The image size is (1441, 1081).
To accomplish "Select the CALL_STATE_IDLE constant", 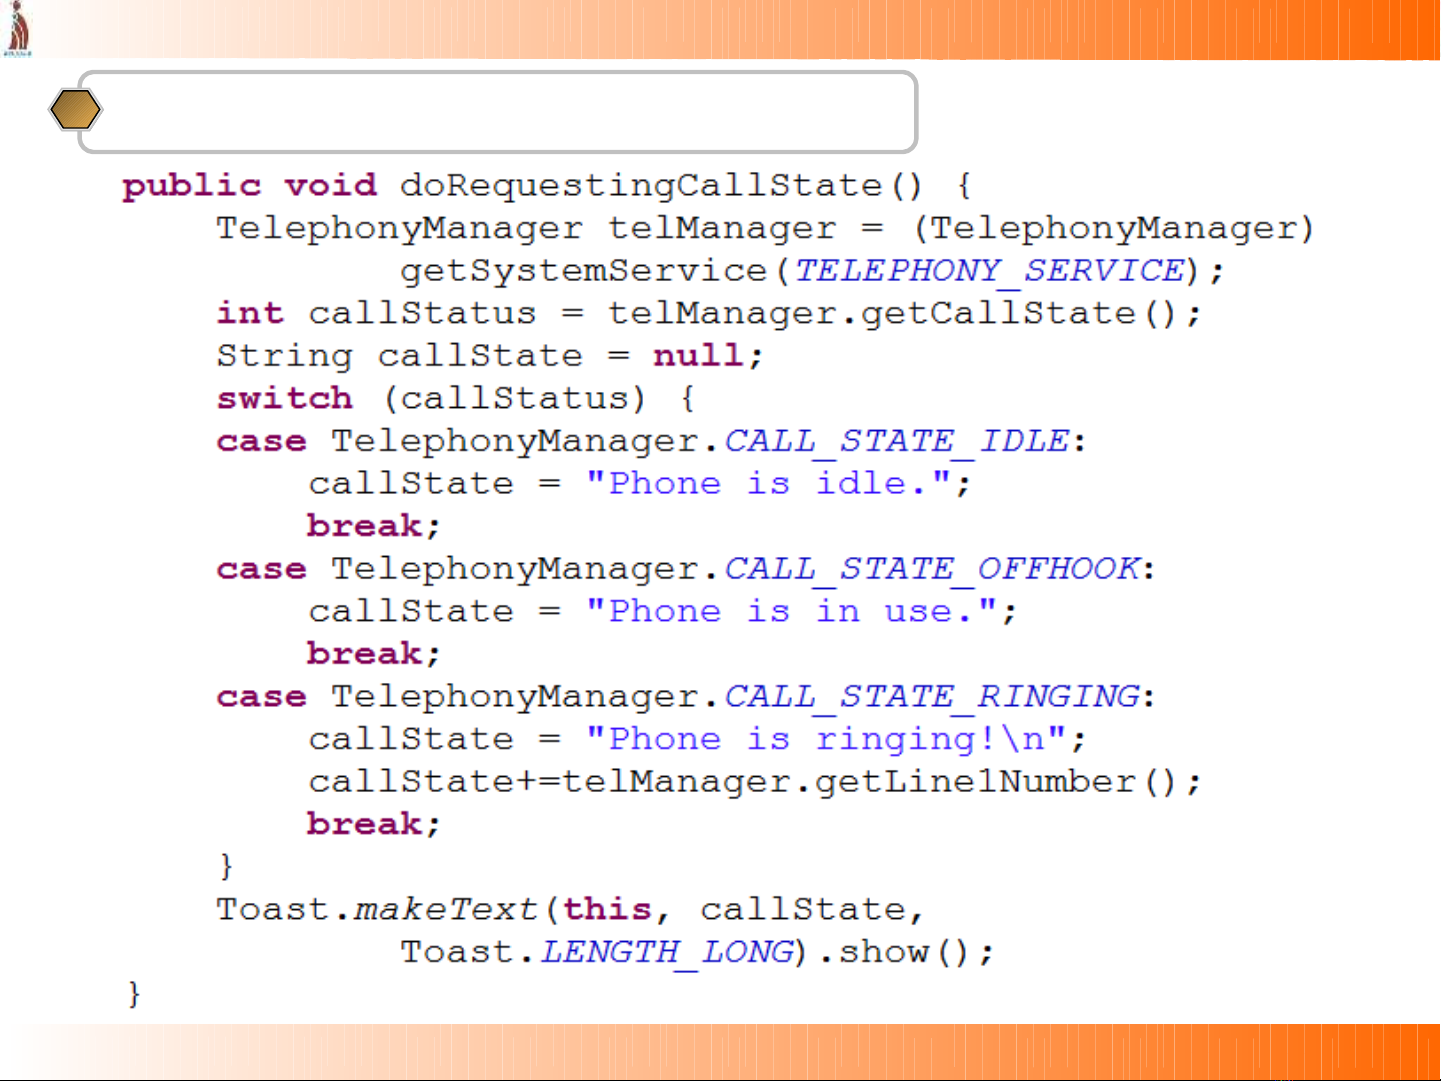I will pyautogui.click(x=897, y=441).
